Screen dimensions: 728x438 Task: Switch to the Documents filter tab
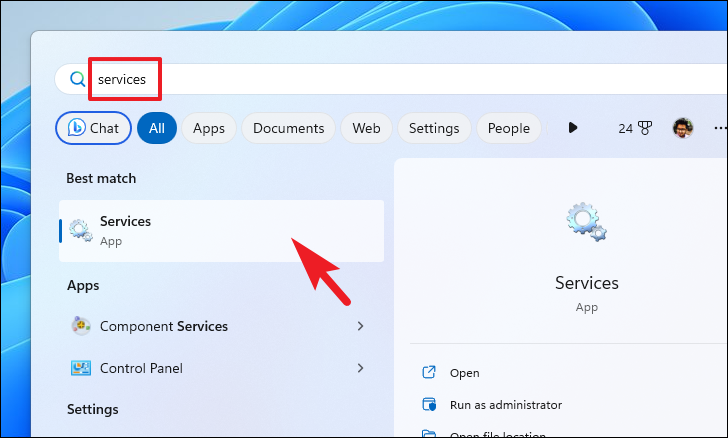pos(288,128)
